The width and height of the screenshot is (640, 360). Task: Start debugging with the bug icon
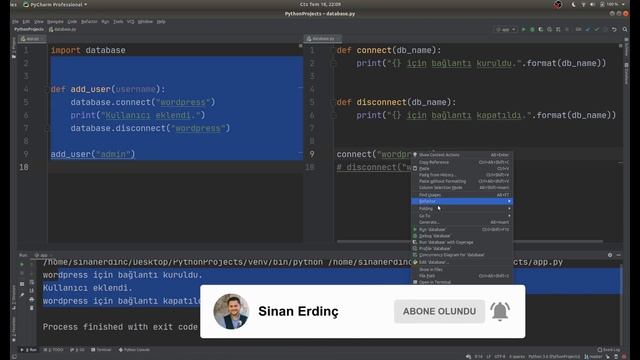pyautogui.click(x=532, y=29)
